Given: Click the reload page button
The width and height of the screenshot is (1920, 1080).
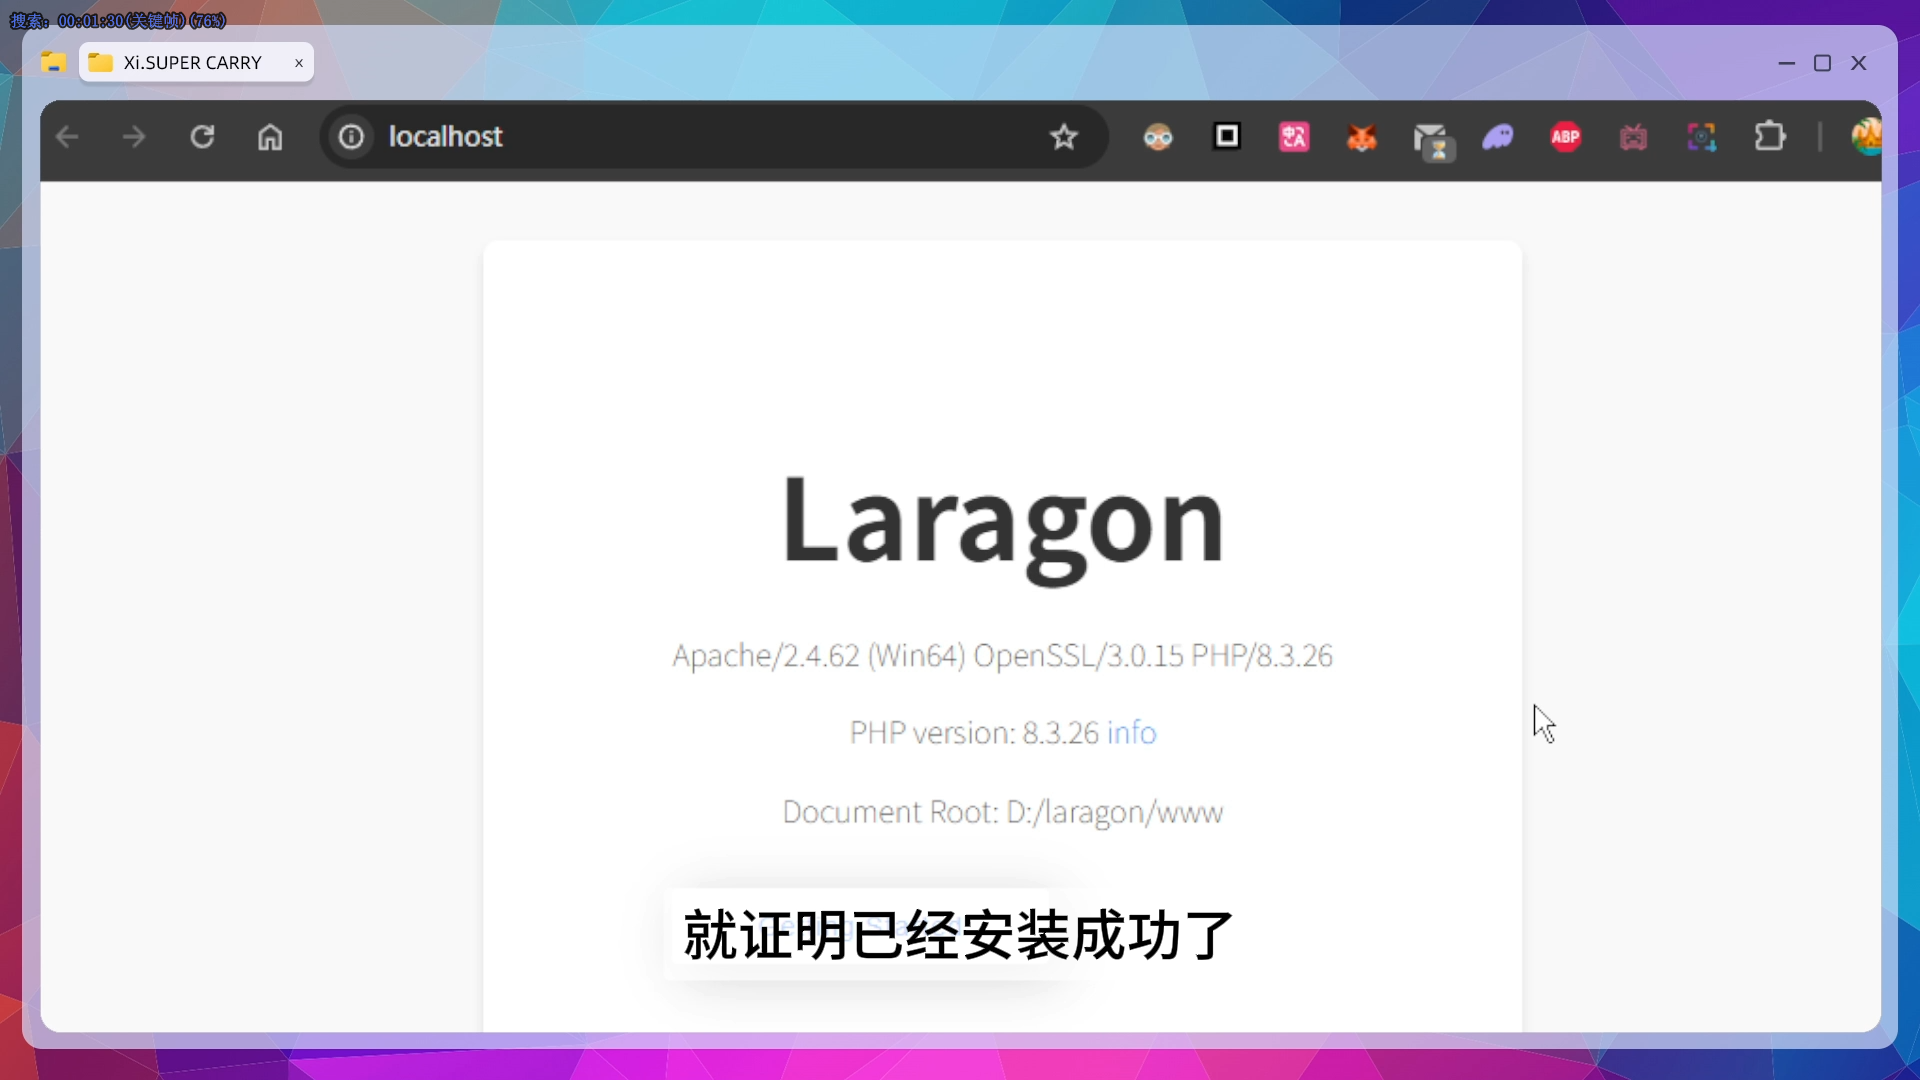Looking at the screenshot, I should 202,137.
